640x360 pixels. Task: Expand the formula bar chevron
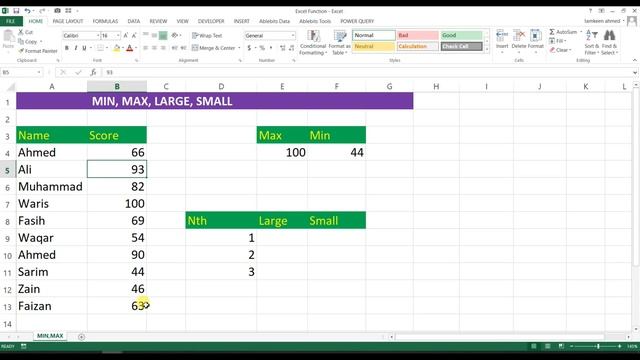tap(635, 73)
